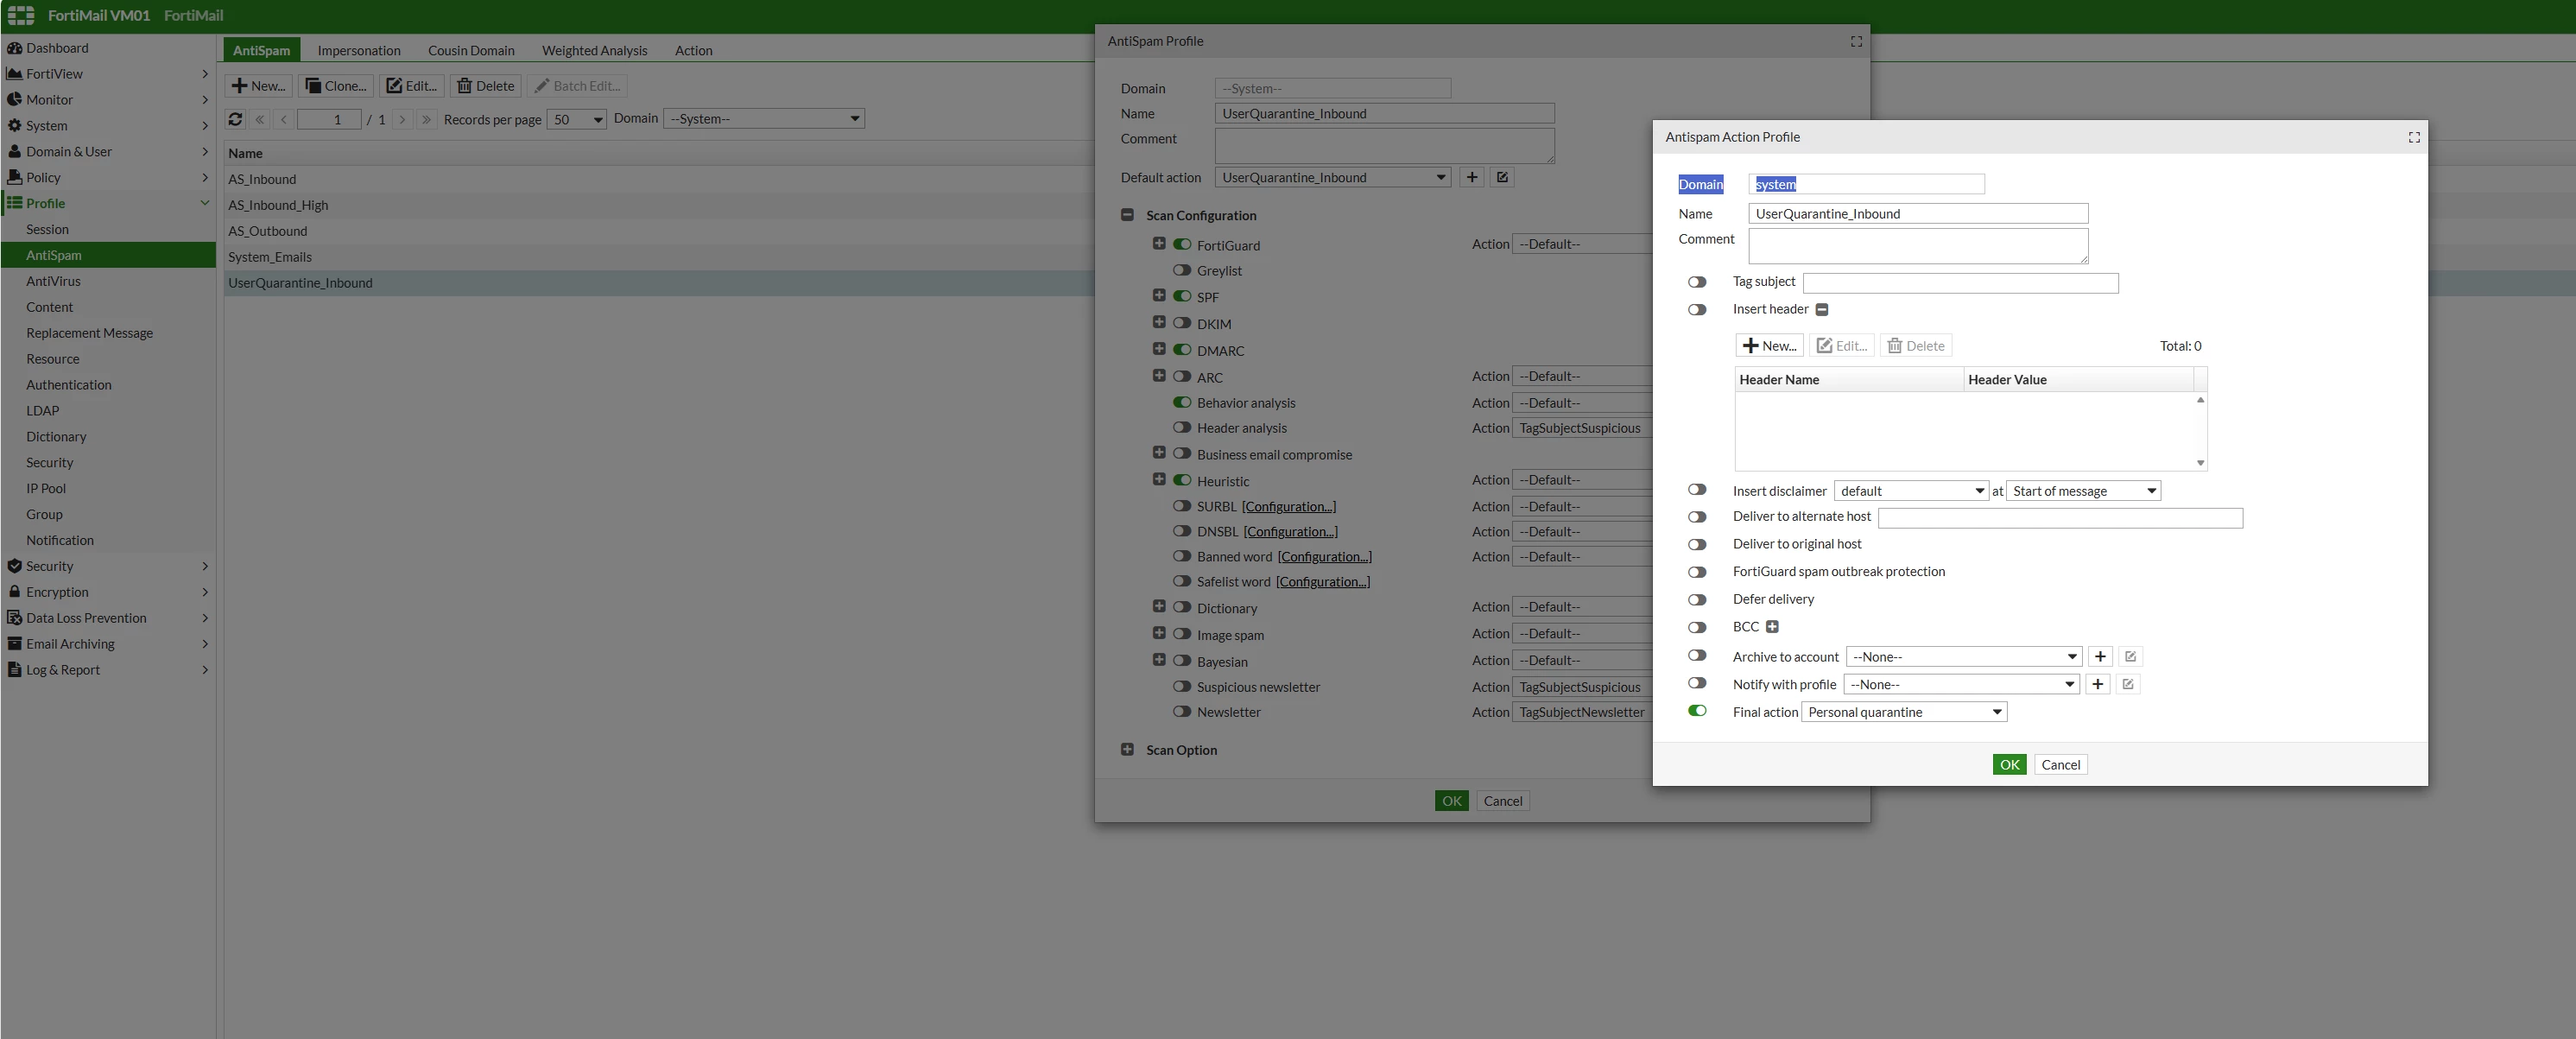
Task: Open Banned word Configuration link
Action: click(1324, 557)
